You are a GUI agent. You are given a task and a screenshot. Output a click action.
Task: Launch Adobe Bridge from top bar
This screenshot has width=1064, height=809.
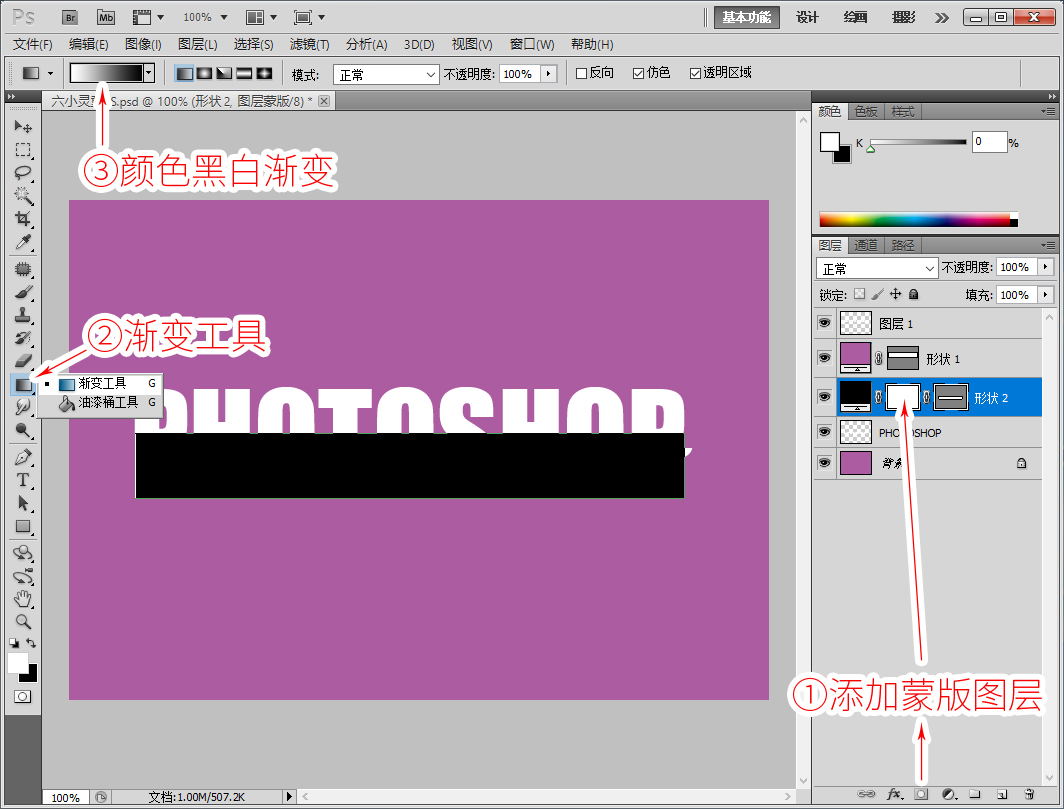point(70,18)
